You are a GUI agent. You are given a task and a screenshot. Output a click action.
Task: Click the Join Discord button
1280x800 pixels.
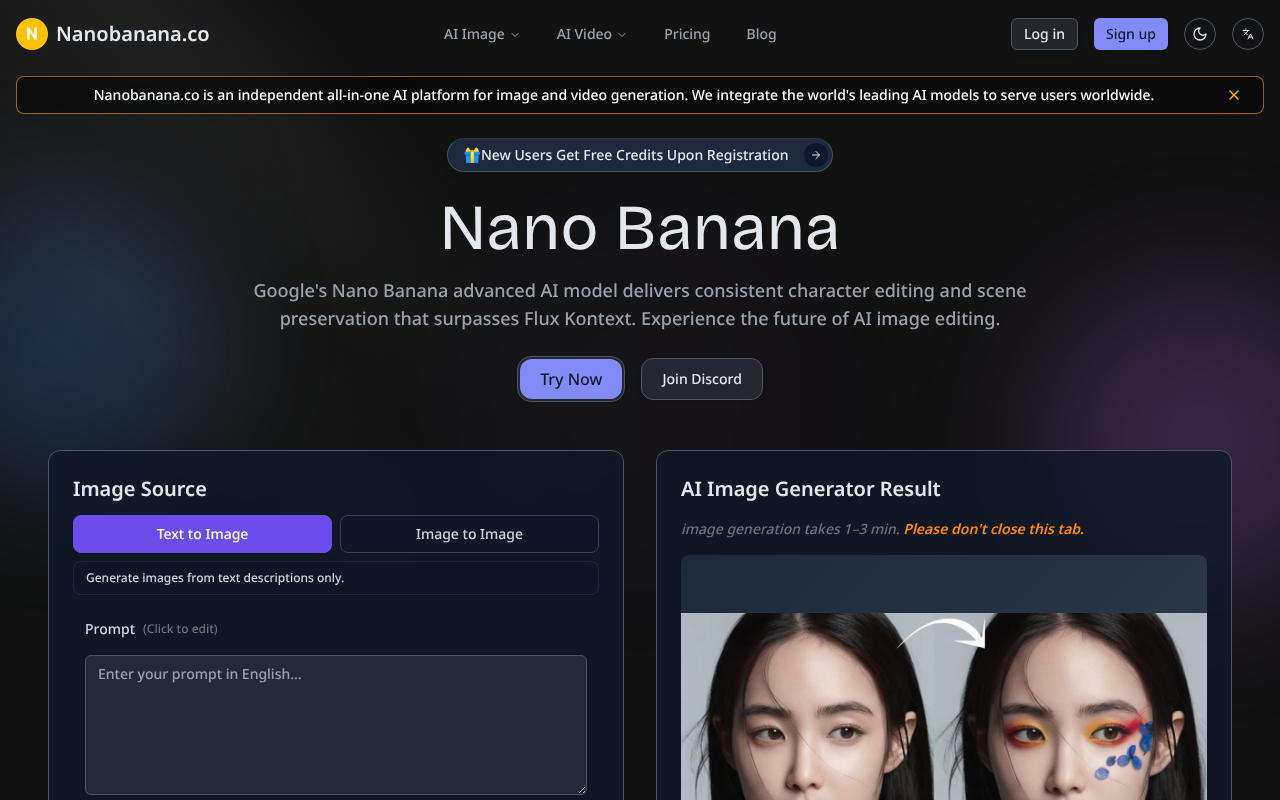[x=701, y=378]
